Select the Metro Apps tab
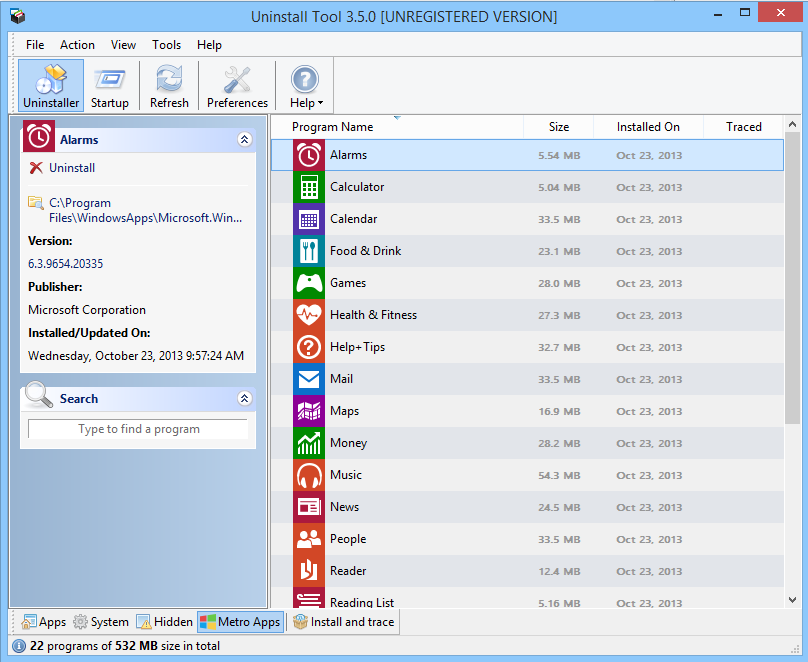The image size is (808, 662). coord(240,622)
